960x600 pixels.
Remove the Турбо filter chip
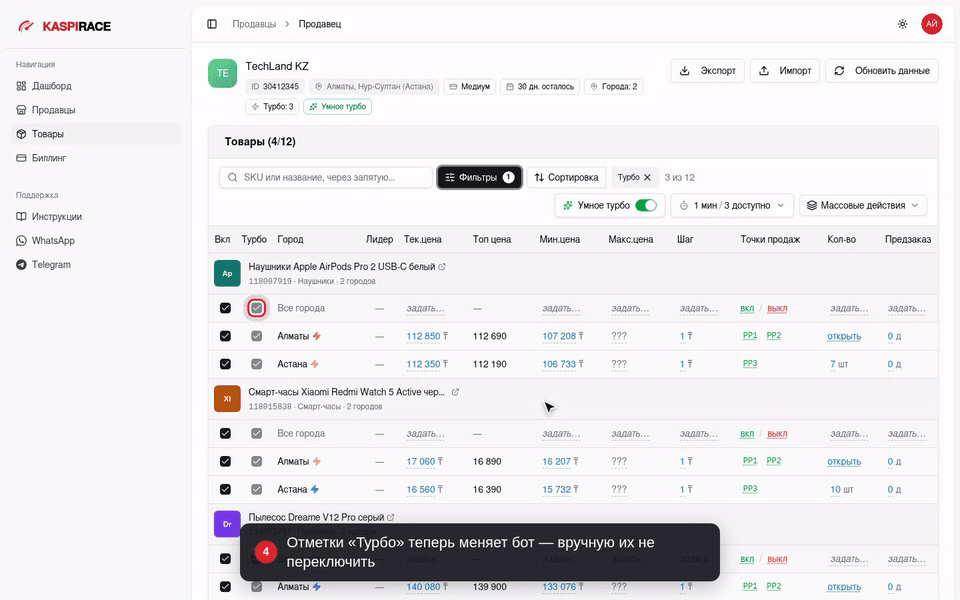[x=647, y=178]
